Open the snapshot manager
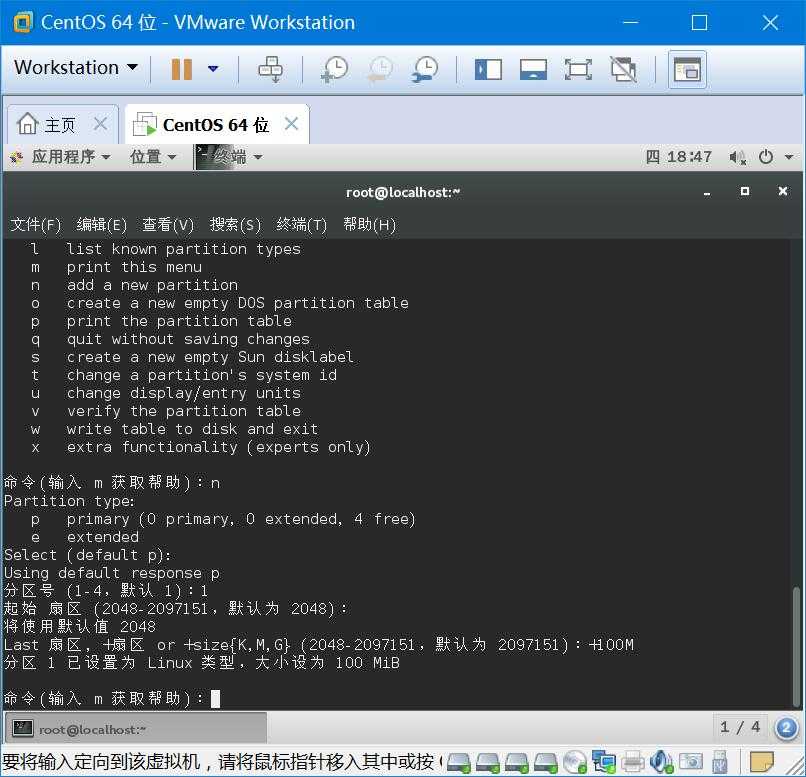The image size is (806, 777). pos(425,69)
